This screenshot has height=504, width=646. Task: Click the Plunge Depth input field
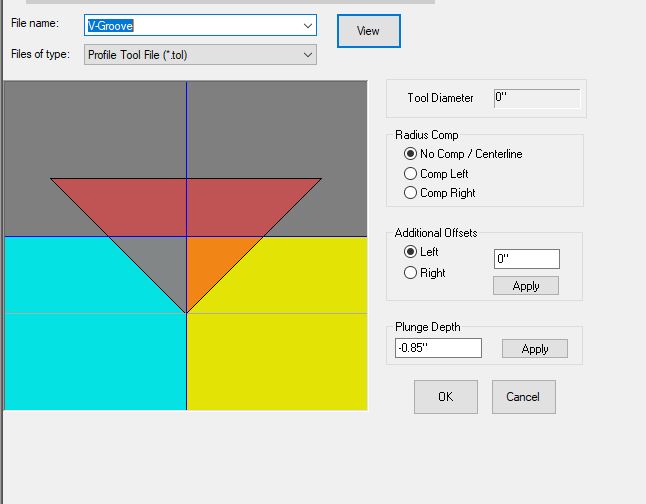point(438,348)
